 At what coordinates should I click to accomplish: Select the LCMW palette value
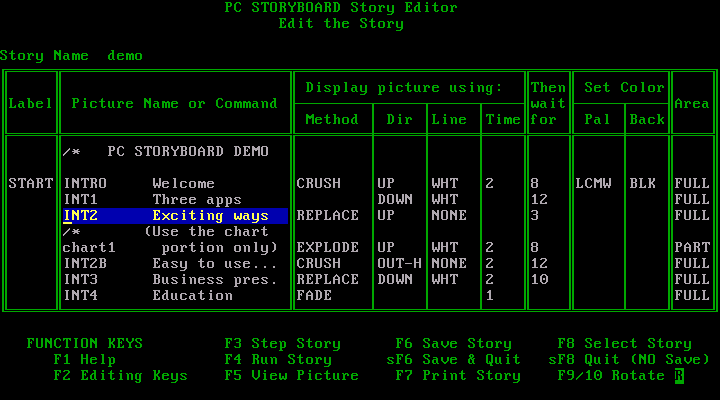(x=593, y=184)
